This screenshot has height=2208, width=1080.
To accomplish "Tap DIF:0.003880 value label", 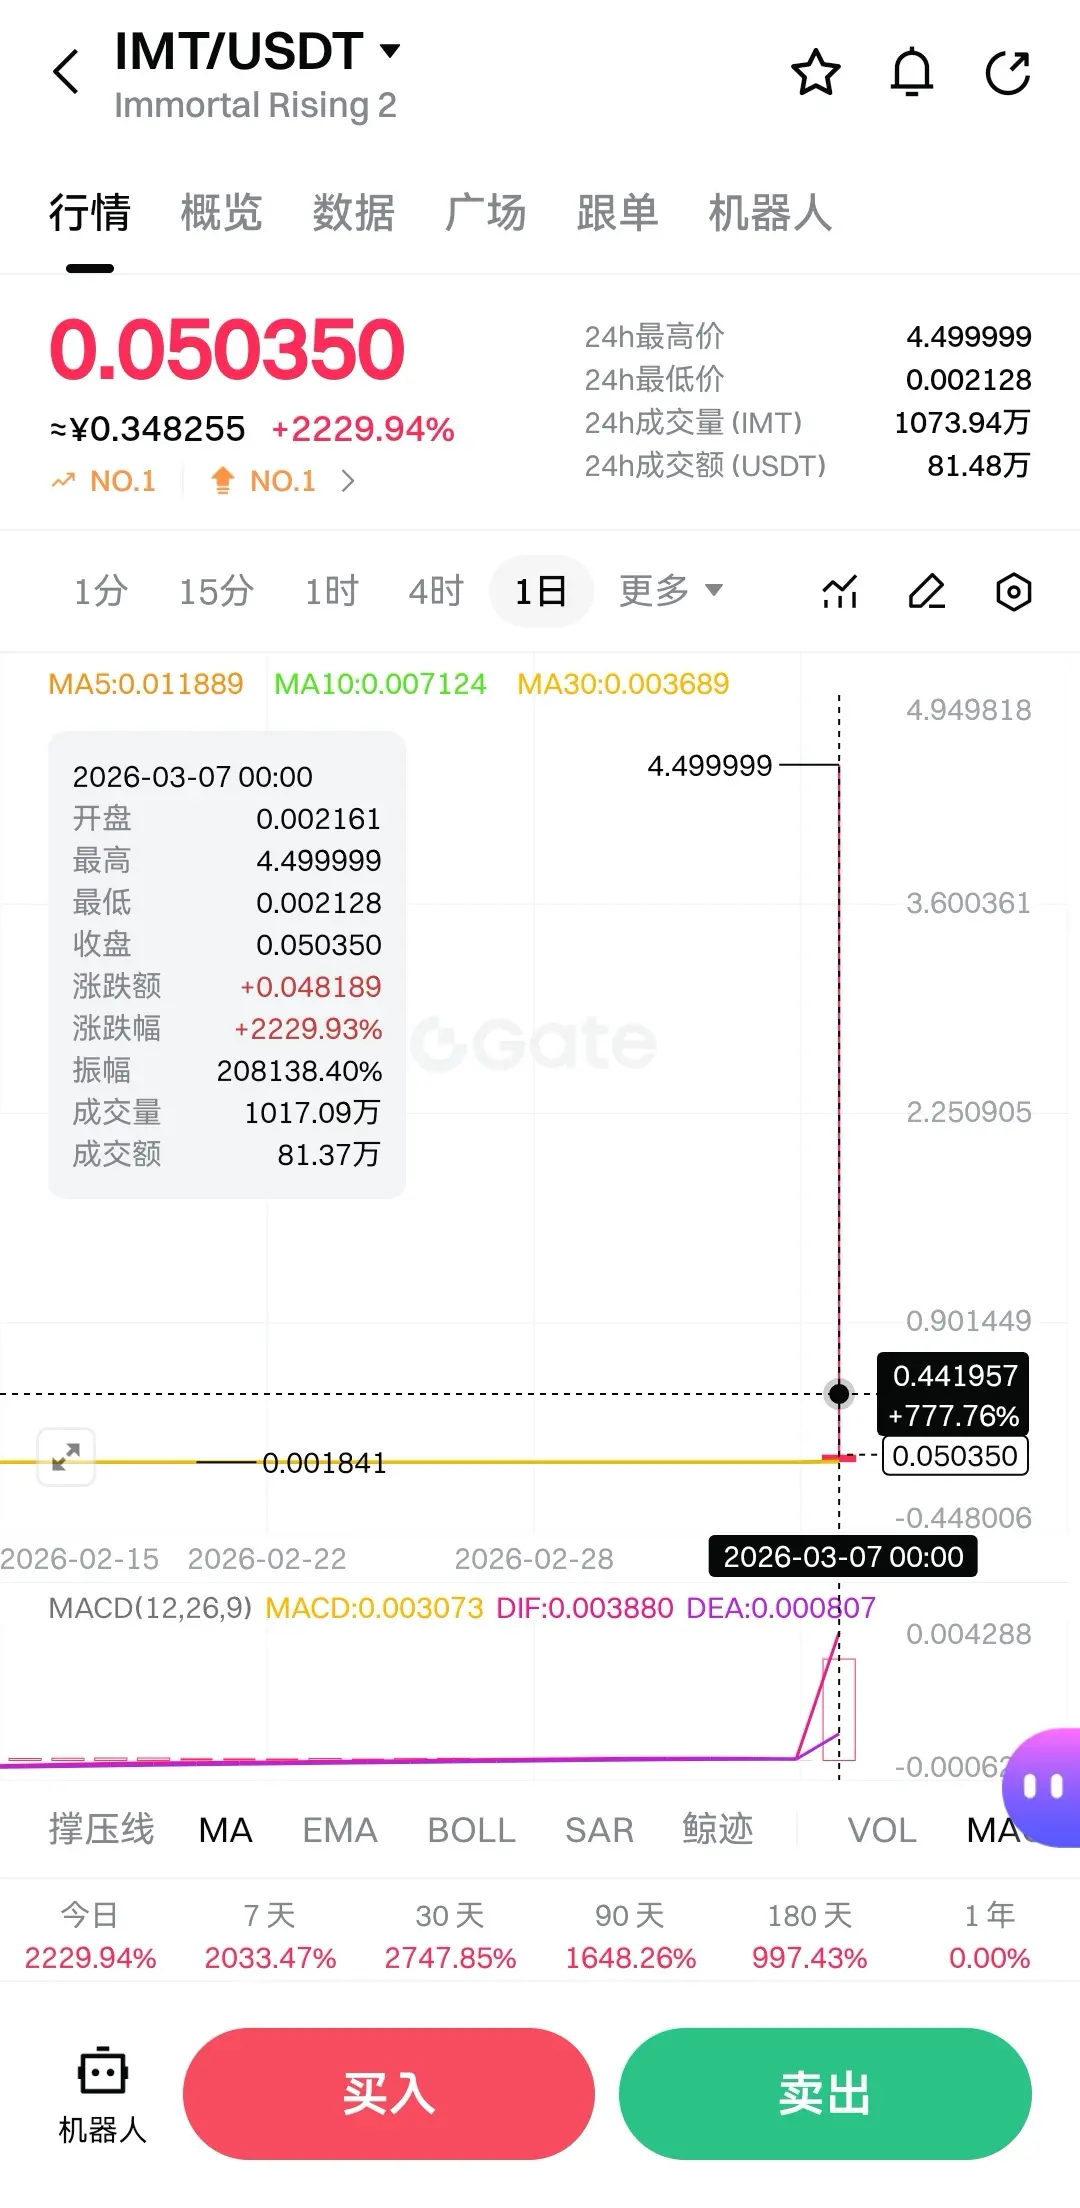I will tap(585, 1608).
